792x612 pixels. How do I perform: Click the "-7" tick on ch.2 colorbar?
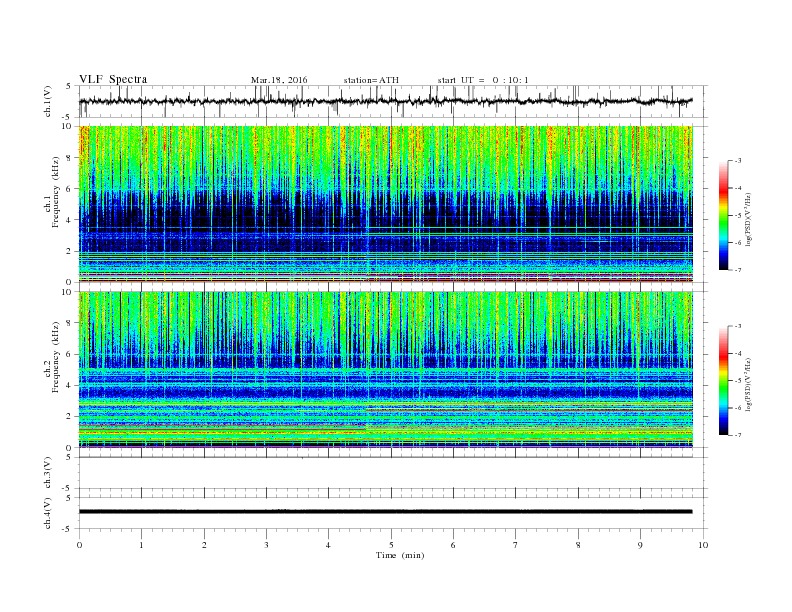coord(737,435)
